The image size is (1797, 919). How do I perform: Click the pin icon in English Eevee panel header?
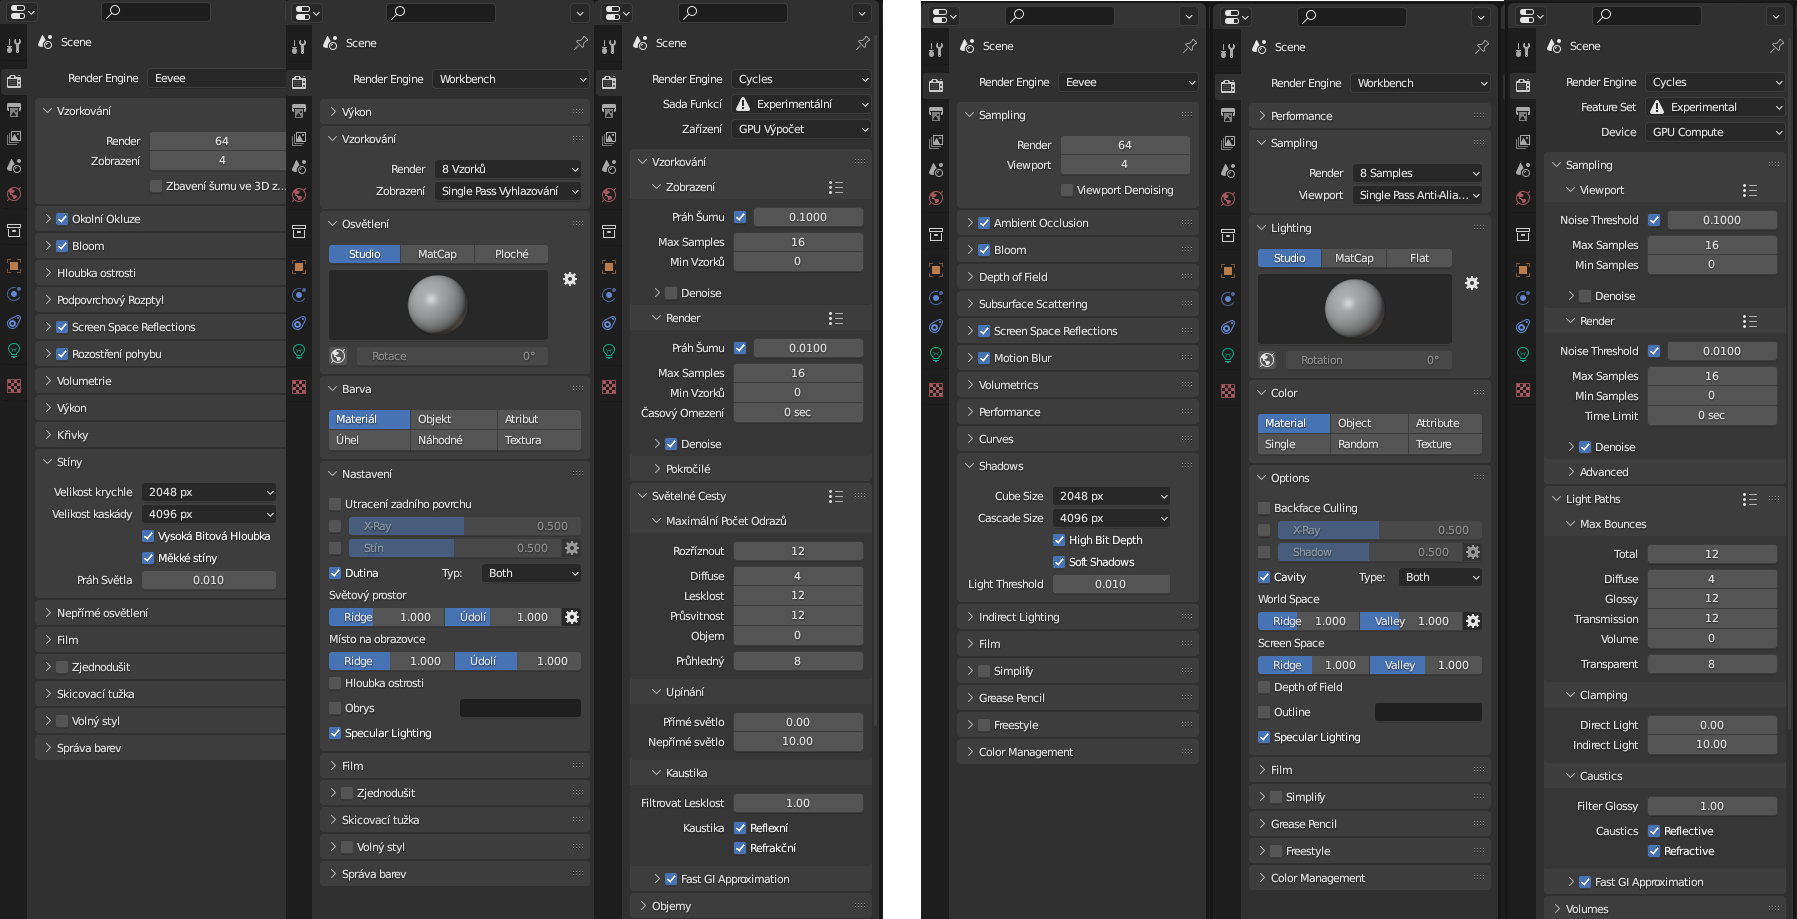click(x=1190, y=46)
